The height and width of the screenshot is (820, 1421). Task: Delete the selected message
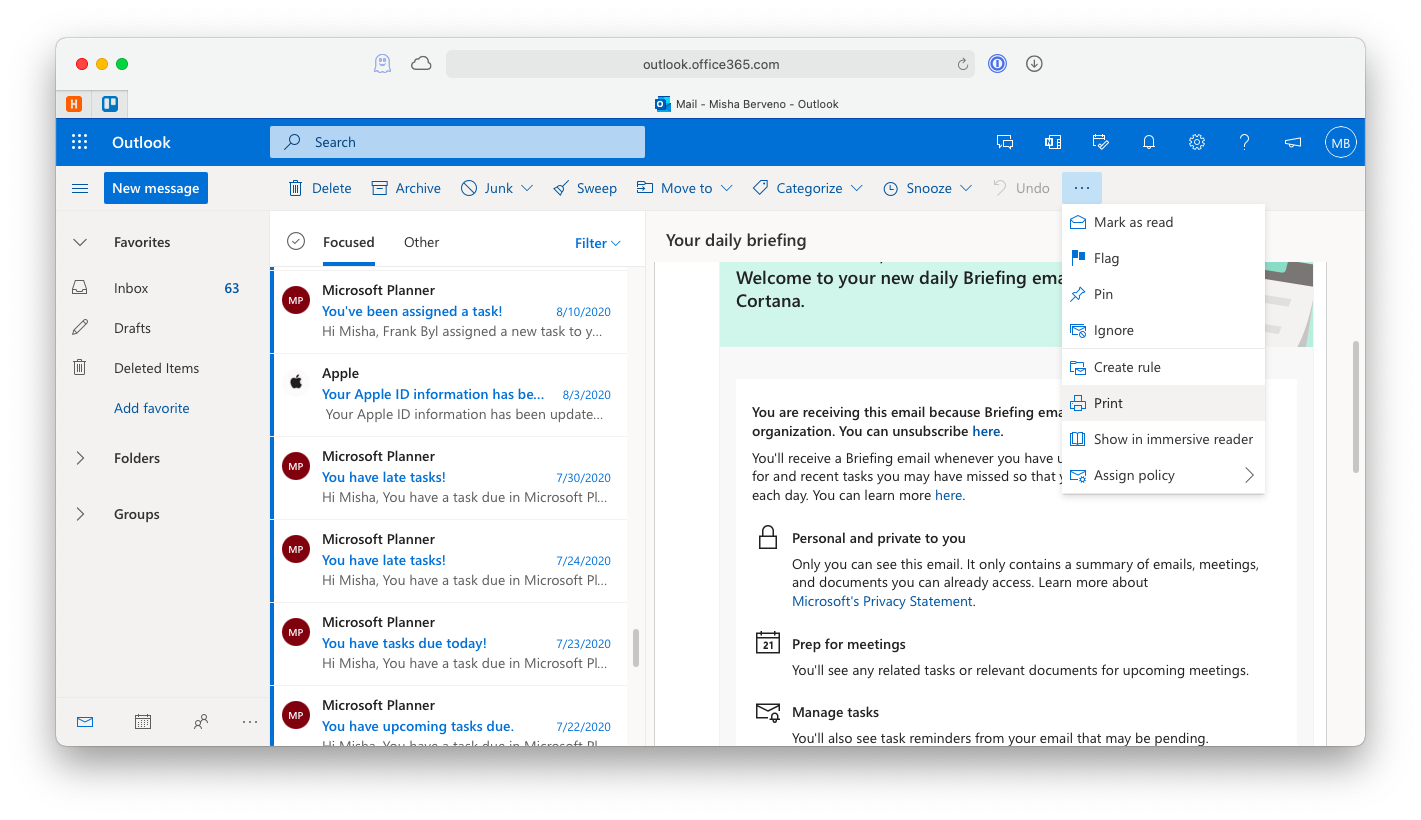320,188
